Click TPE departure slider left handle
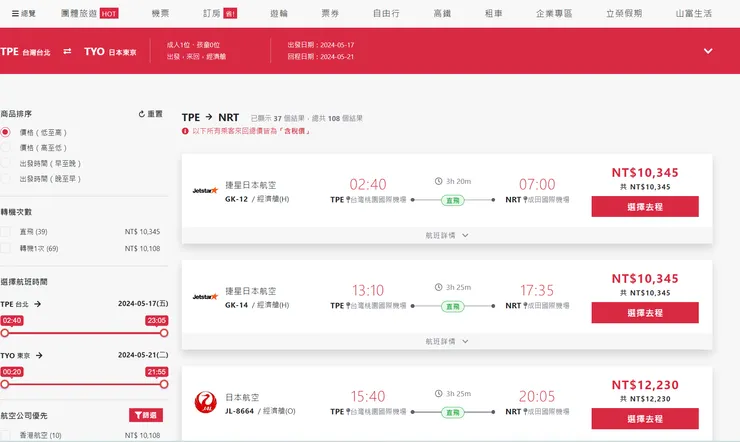740x442 pixels. pos(5,333)
